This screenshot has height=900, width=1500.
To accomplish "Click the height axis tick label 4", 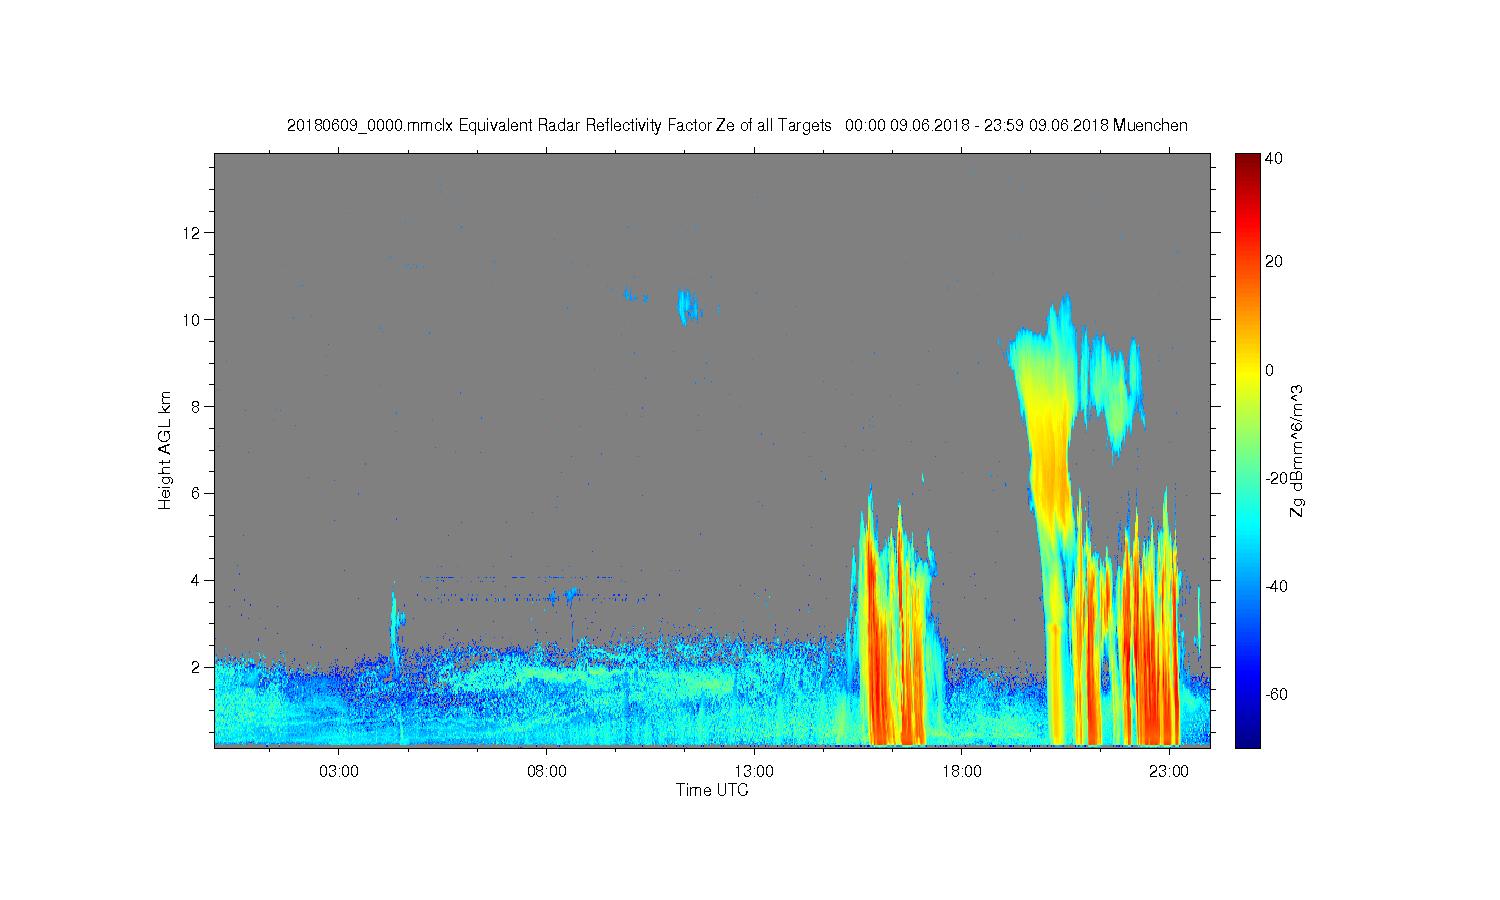I will (197, 580).
